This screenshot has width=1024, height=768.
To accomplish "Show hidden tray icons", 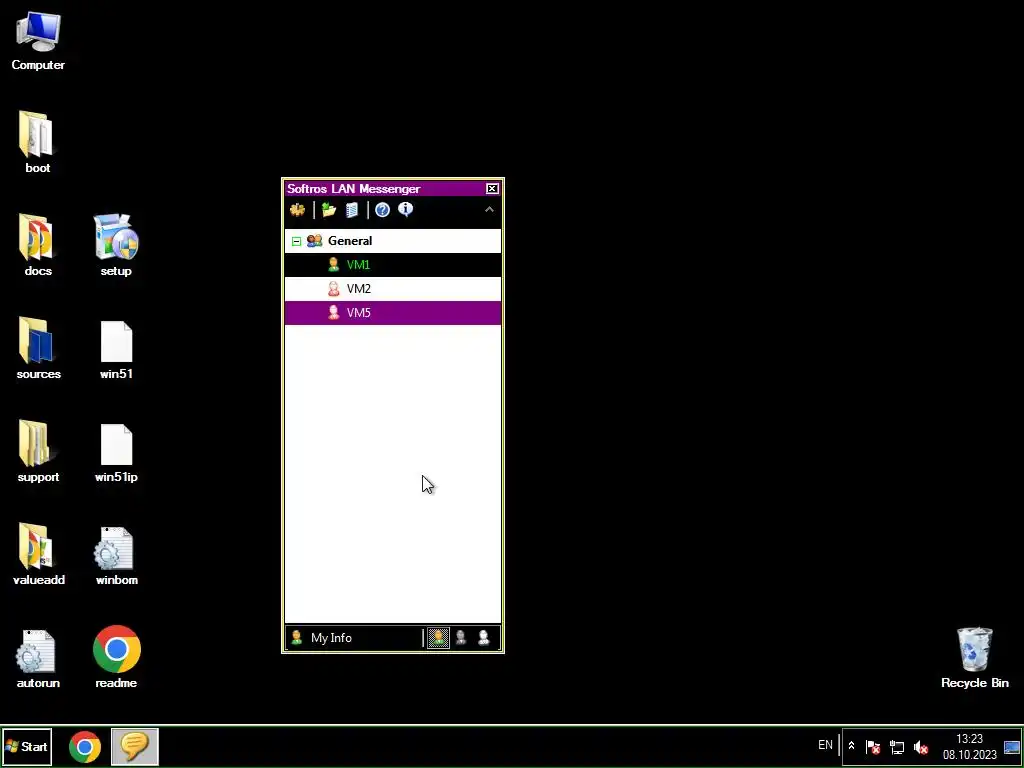I will [x=851, y=746].
